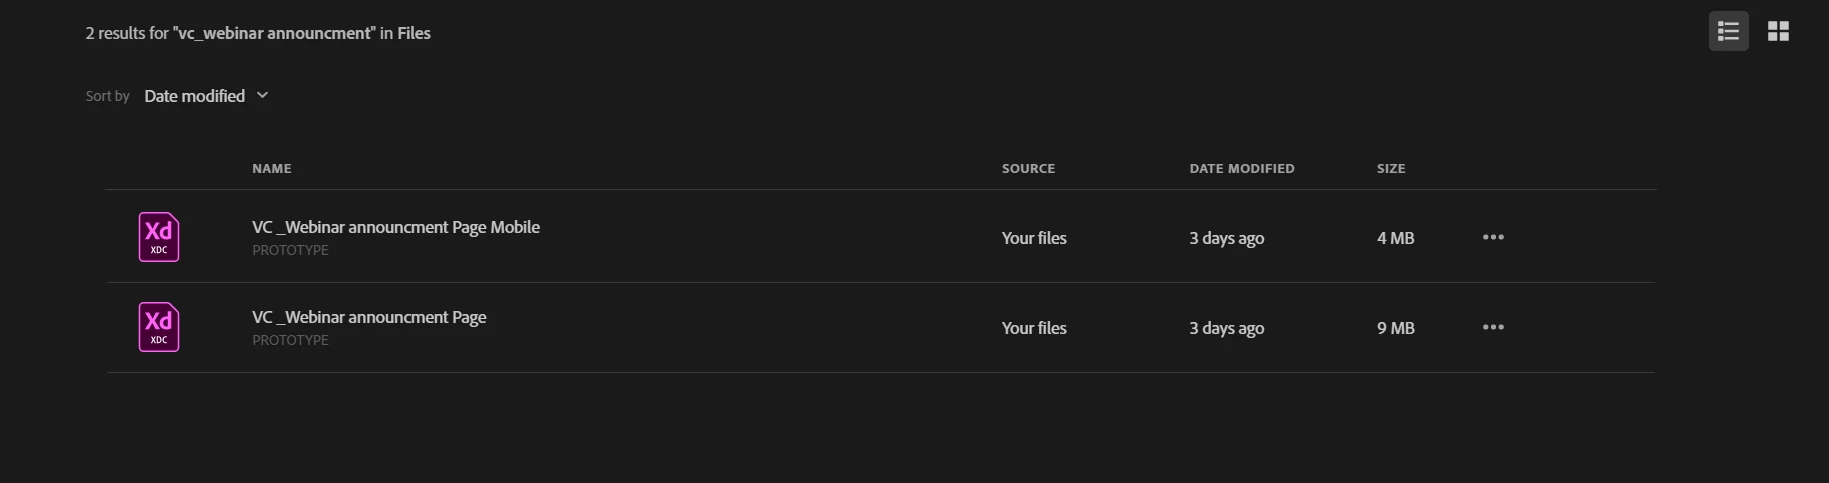Image resolution: width=1829 pixels, height=483 pixels.
Task: Click the DATE MODIFIED column header
Action: tap(1241, 168)
